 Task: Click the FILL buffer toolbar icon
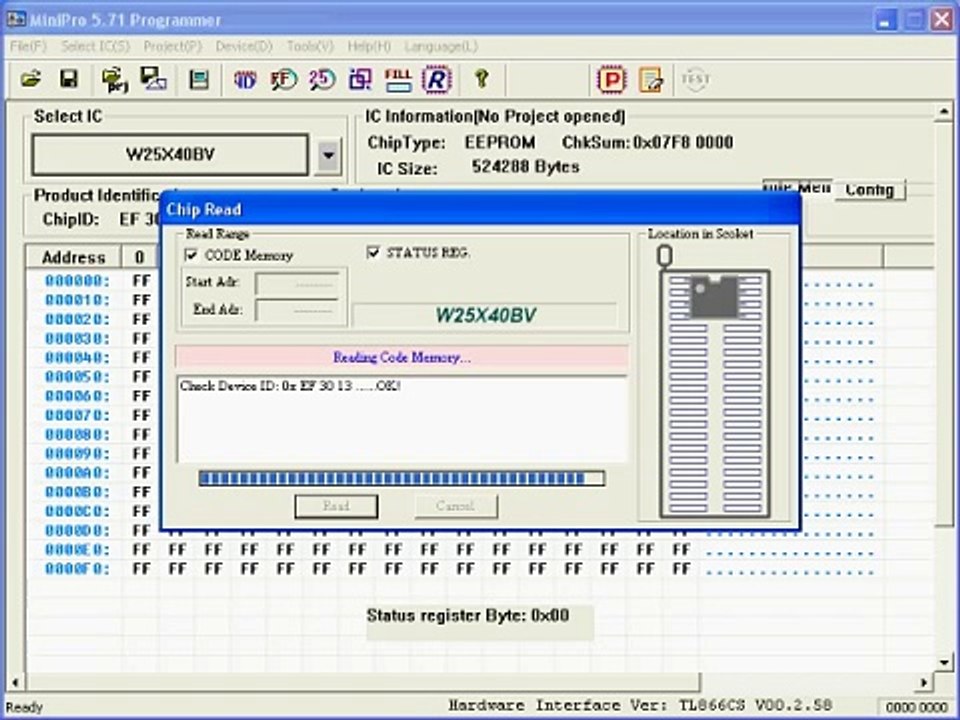click(398, 80)
